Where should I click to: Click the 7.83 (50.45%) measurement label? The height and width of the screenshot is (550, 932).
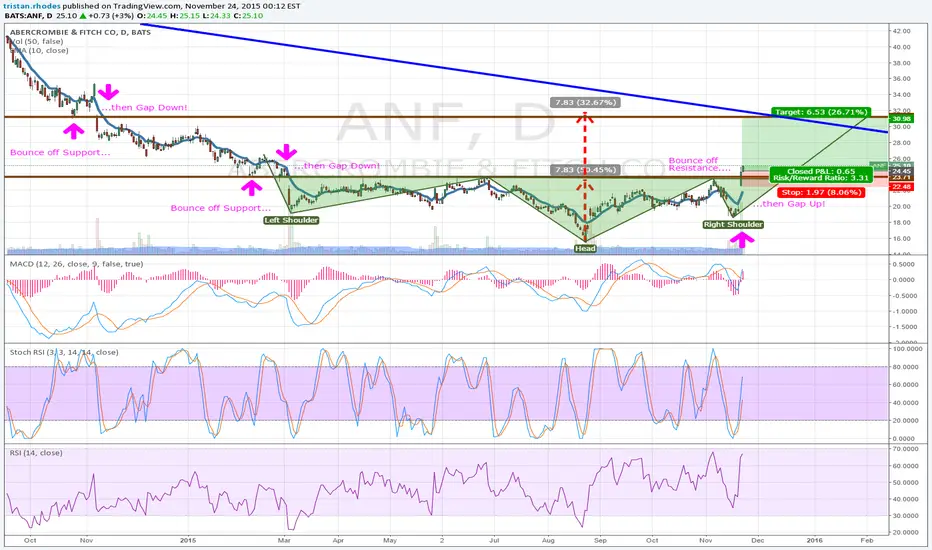(x=585, y=170)
